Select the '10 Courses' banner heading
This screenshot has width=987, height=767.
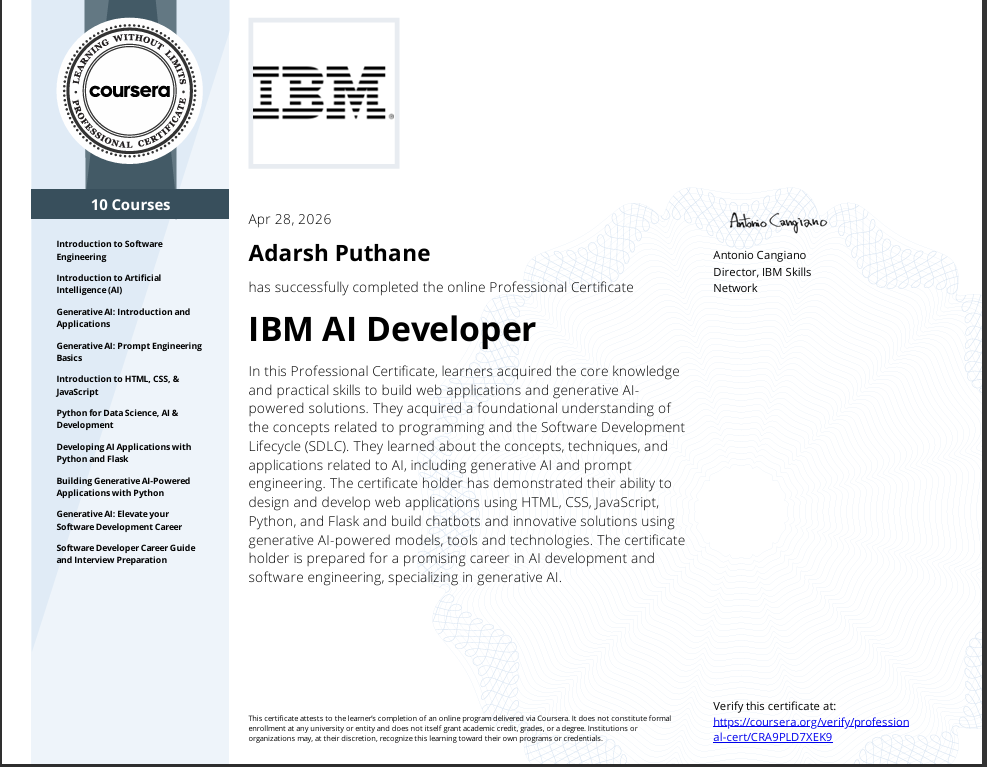click(x=130, y=205)
